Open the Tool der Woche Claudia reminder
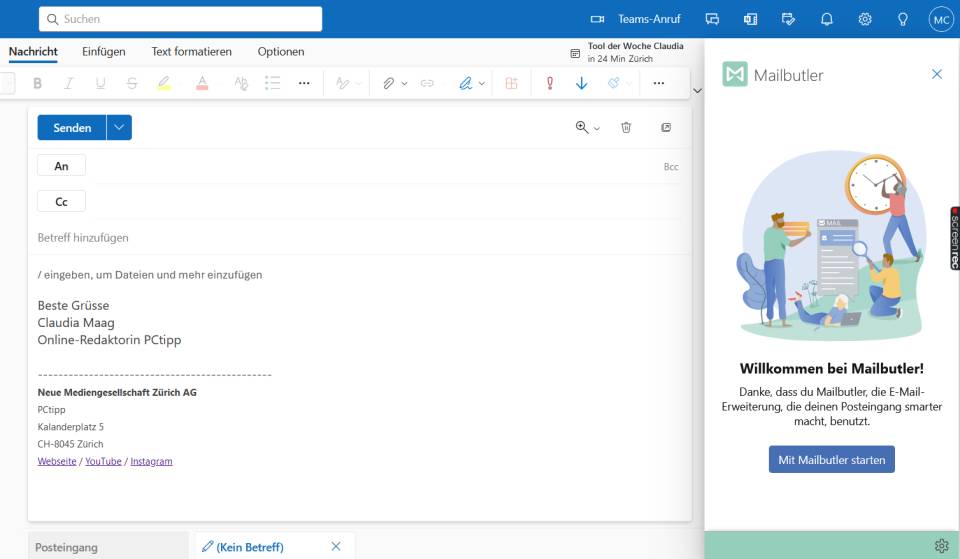Viewport: 960px width, 559px height. tap(628, 52)
